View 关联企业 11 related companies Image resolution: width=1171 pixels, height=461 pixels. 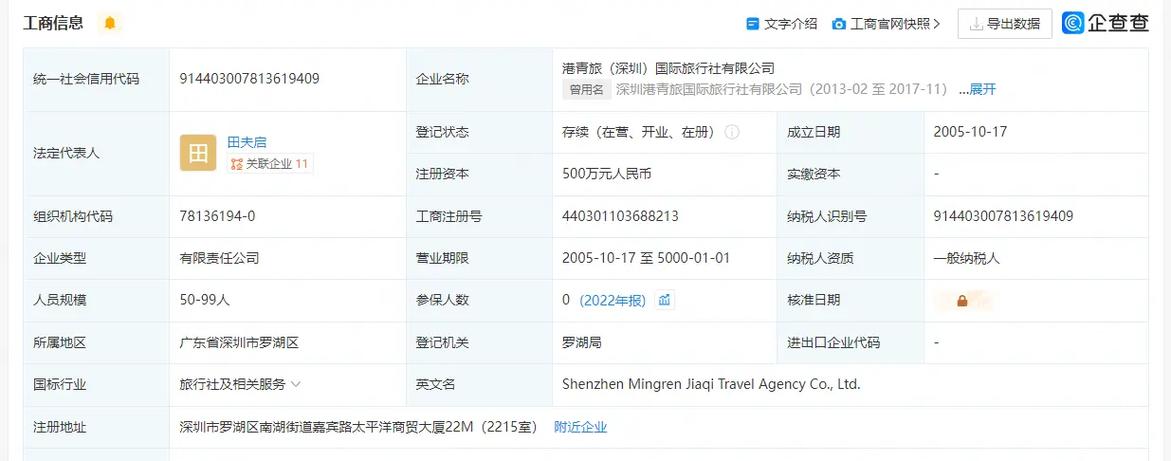coord(270,164)
